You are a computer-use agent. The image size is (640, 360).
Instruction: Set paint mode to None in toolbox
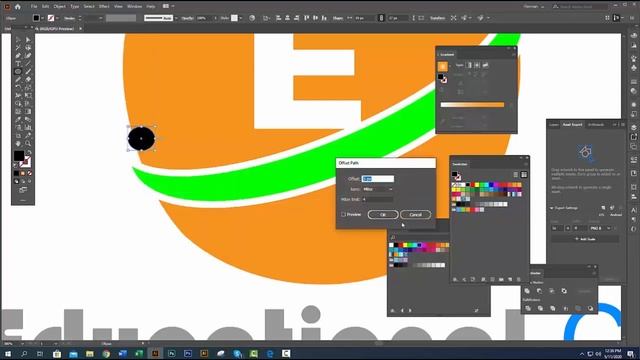[29, 173]
